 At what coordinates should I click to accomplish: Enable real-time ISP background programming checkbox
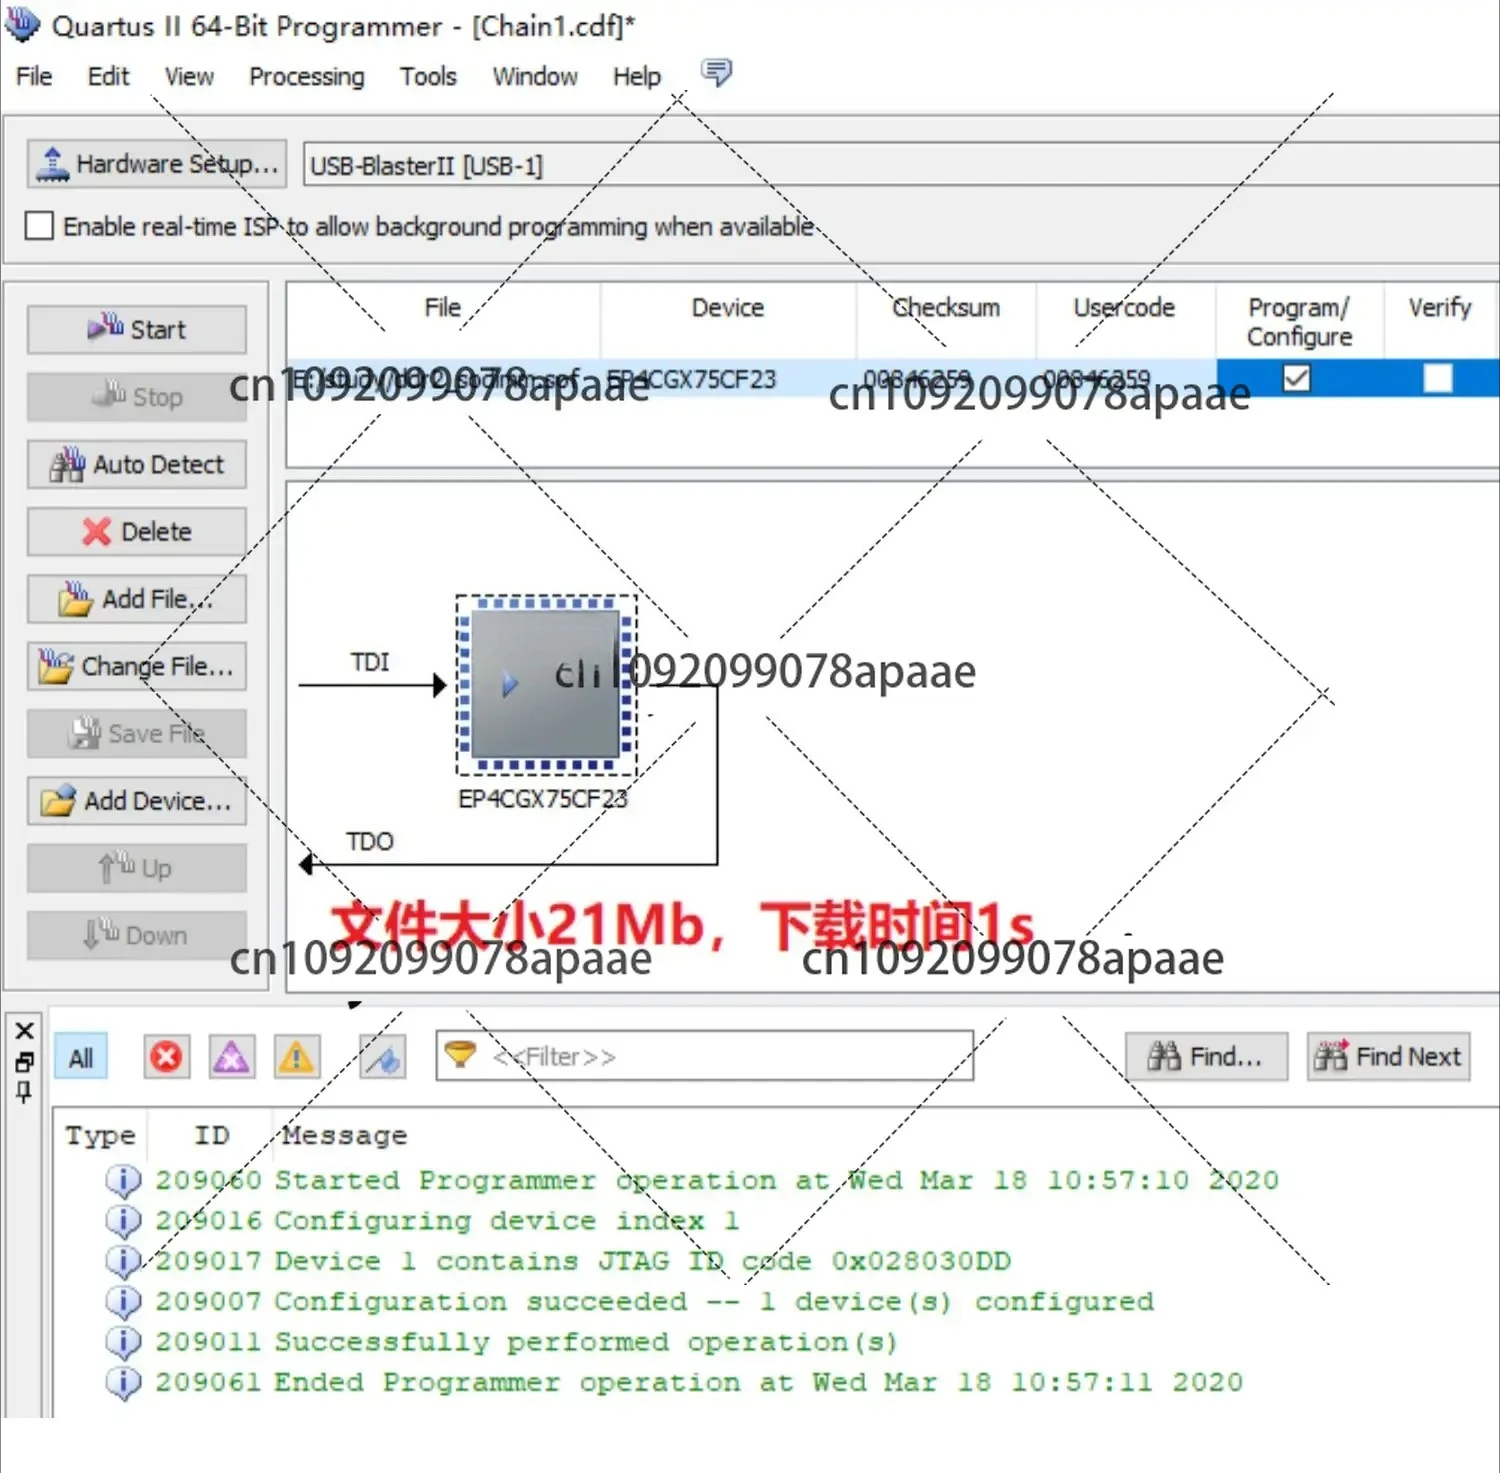coord(39,226)
